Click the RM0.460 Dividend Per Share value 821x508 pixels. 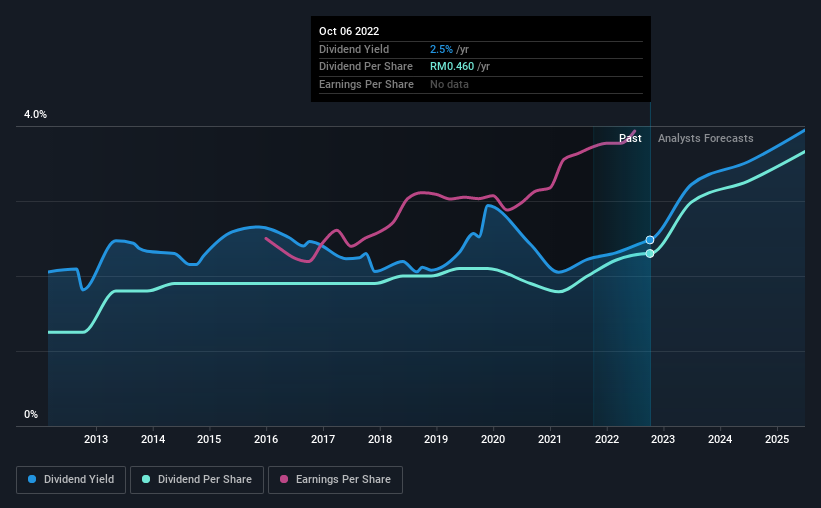pyautogui.click(x=452, y=67)
